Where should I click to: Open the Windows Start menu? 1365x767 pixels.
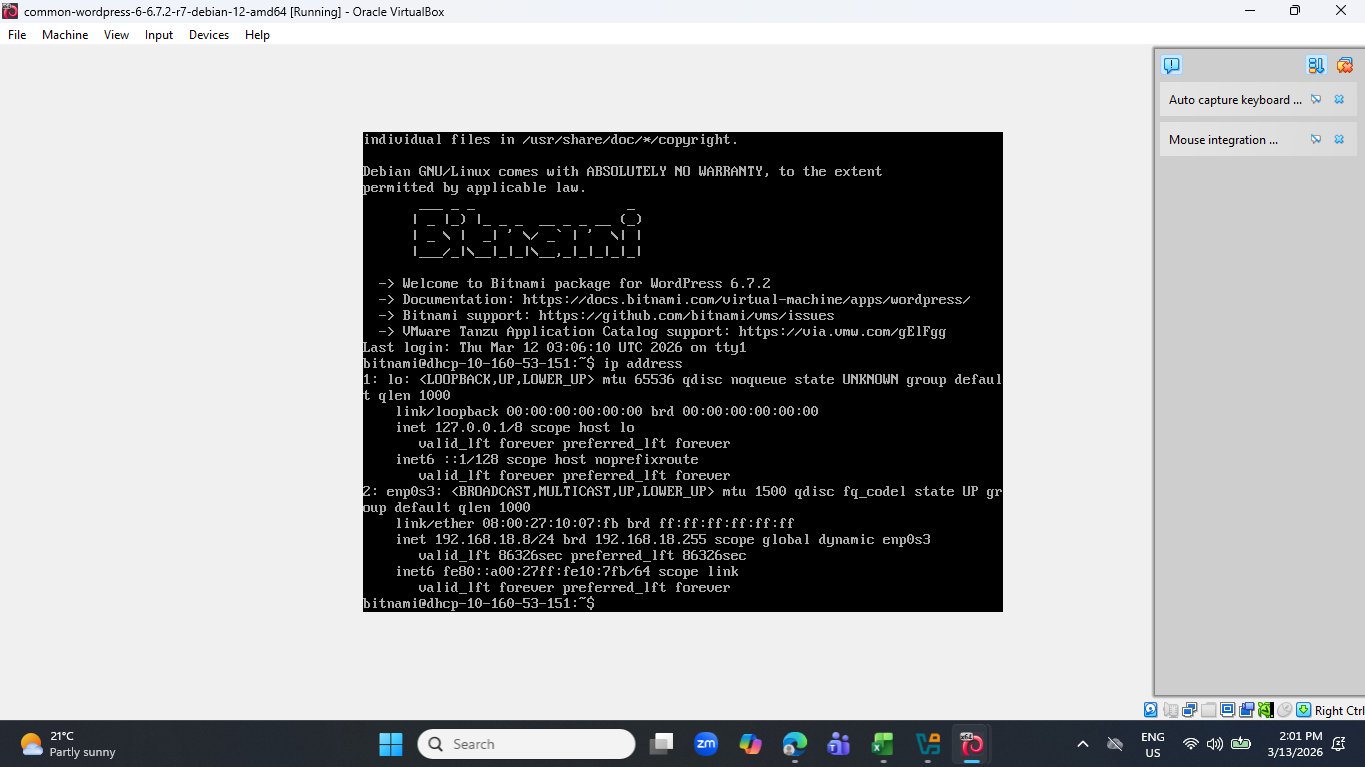(x=390, y=744)
